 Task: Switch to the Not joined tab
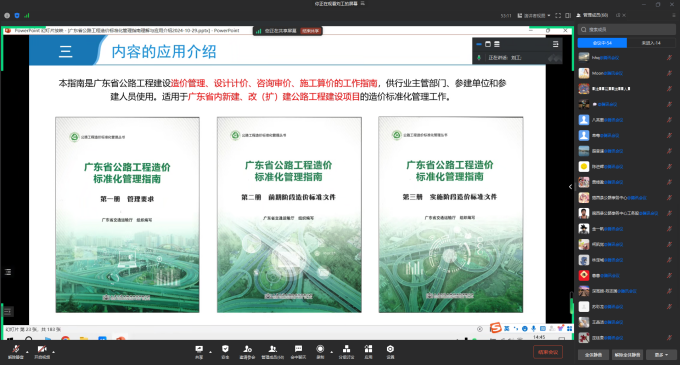[x=651, y=43]
